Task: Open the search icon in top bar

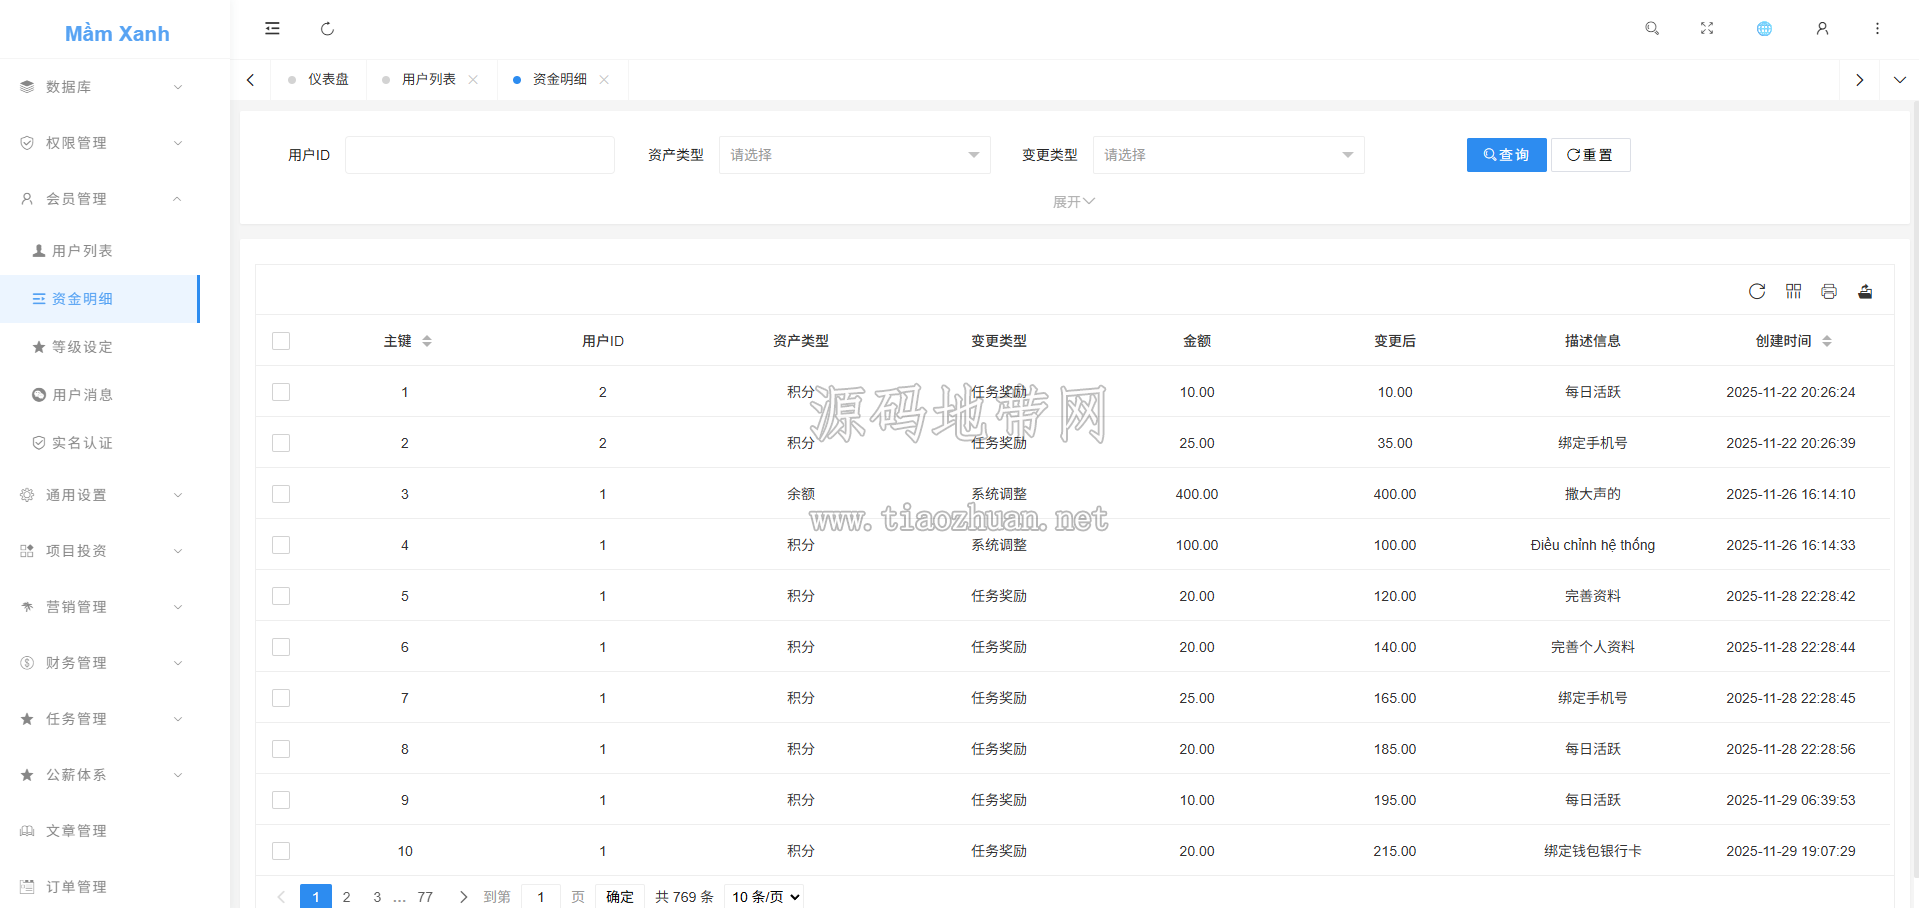Action: (1652, 29)
